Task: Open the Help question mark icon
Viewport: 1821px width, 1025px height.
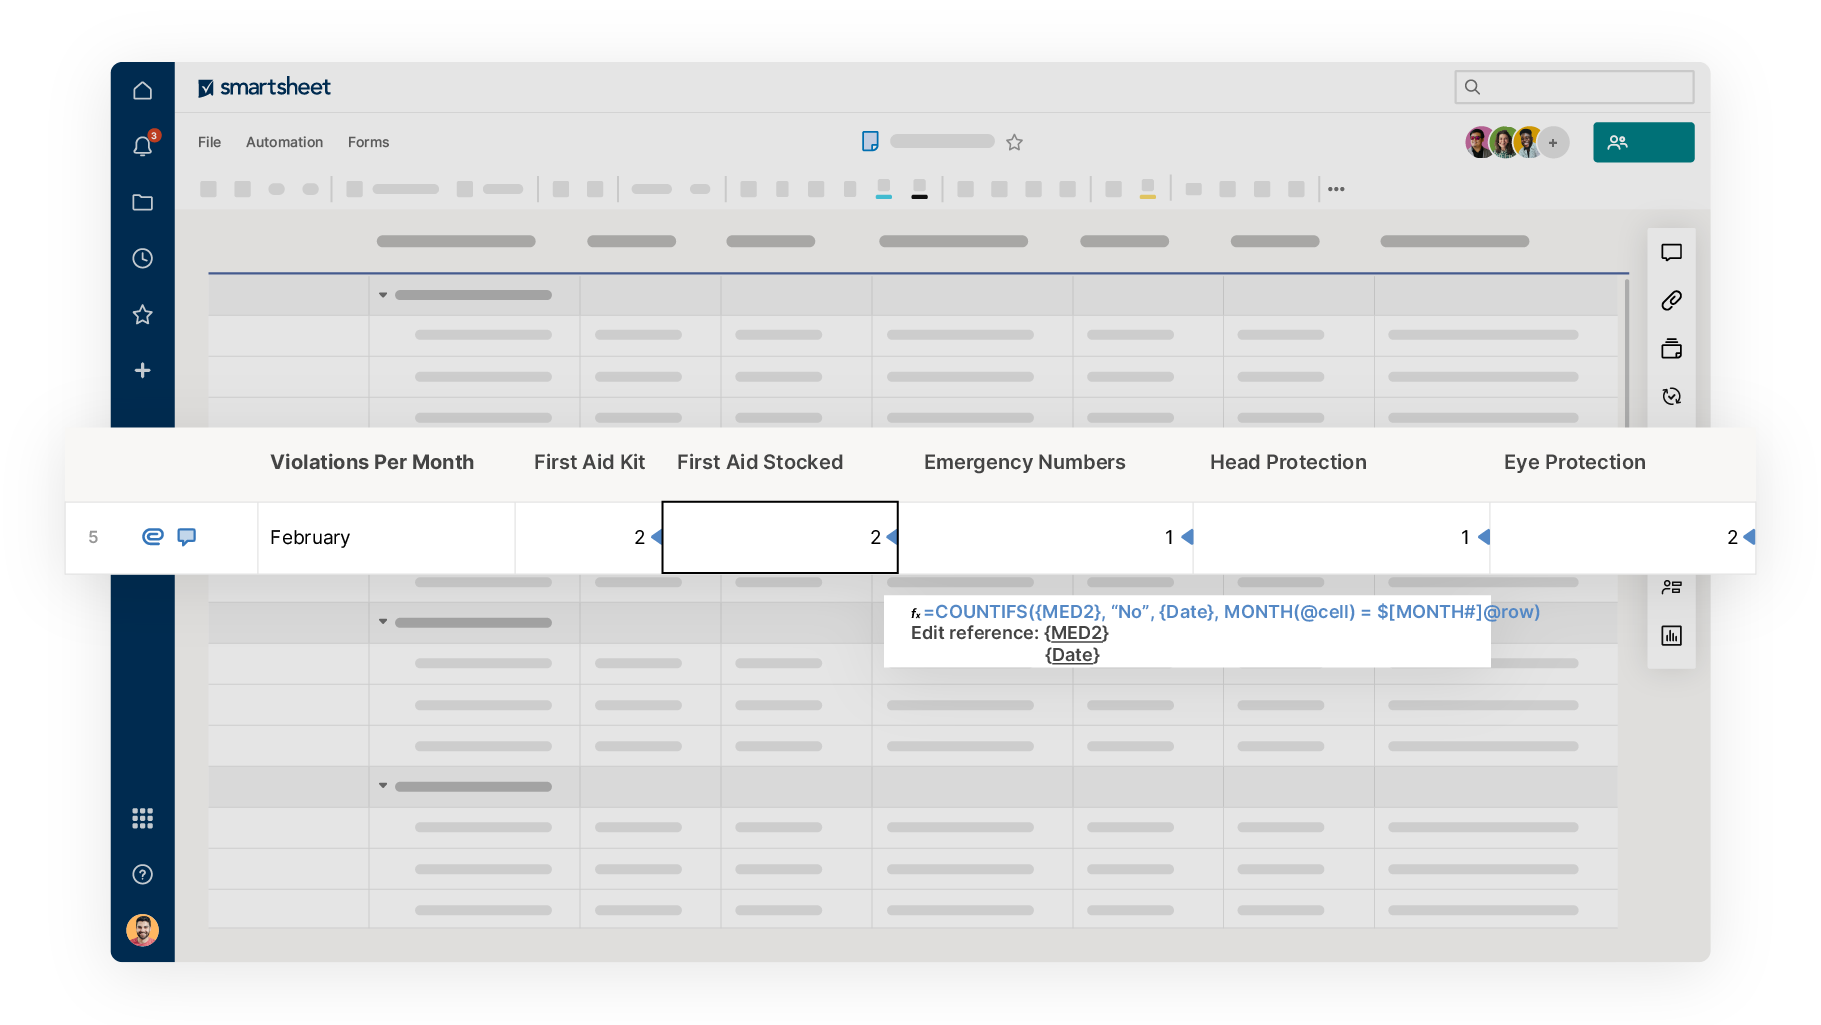Action: [x=142, y=874]
